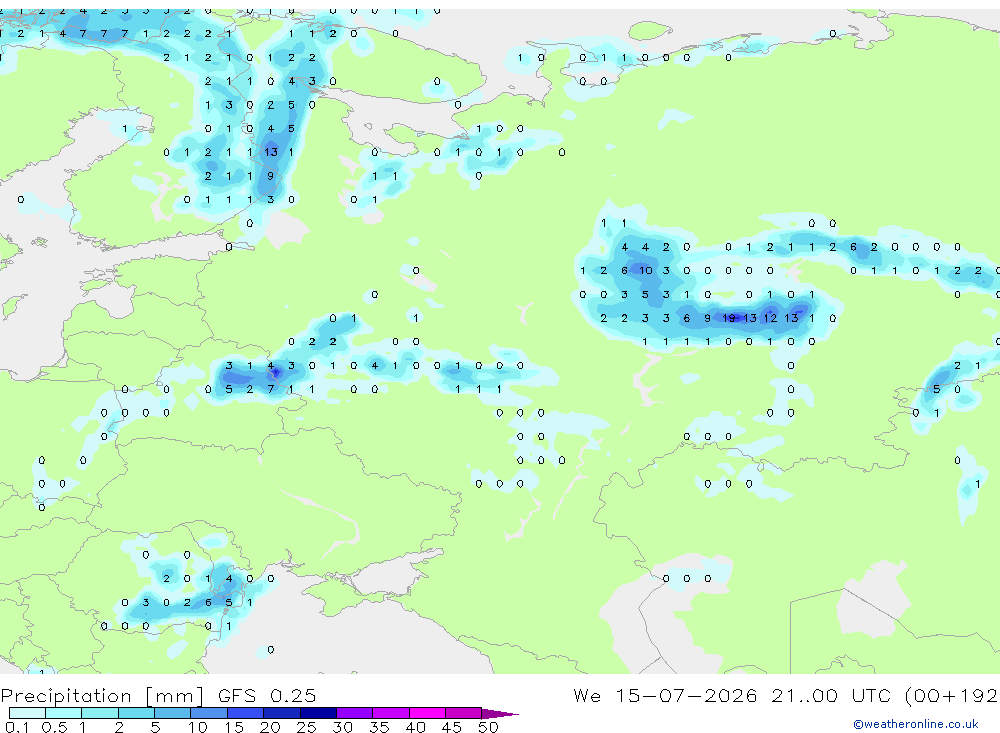Pick the legend swatch between 10 and 15
Viewport: 1000px width, 733px height.
click(x=209, y=713)
